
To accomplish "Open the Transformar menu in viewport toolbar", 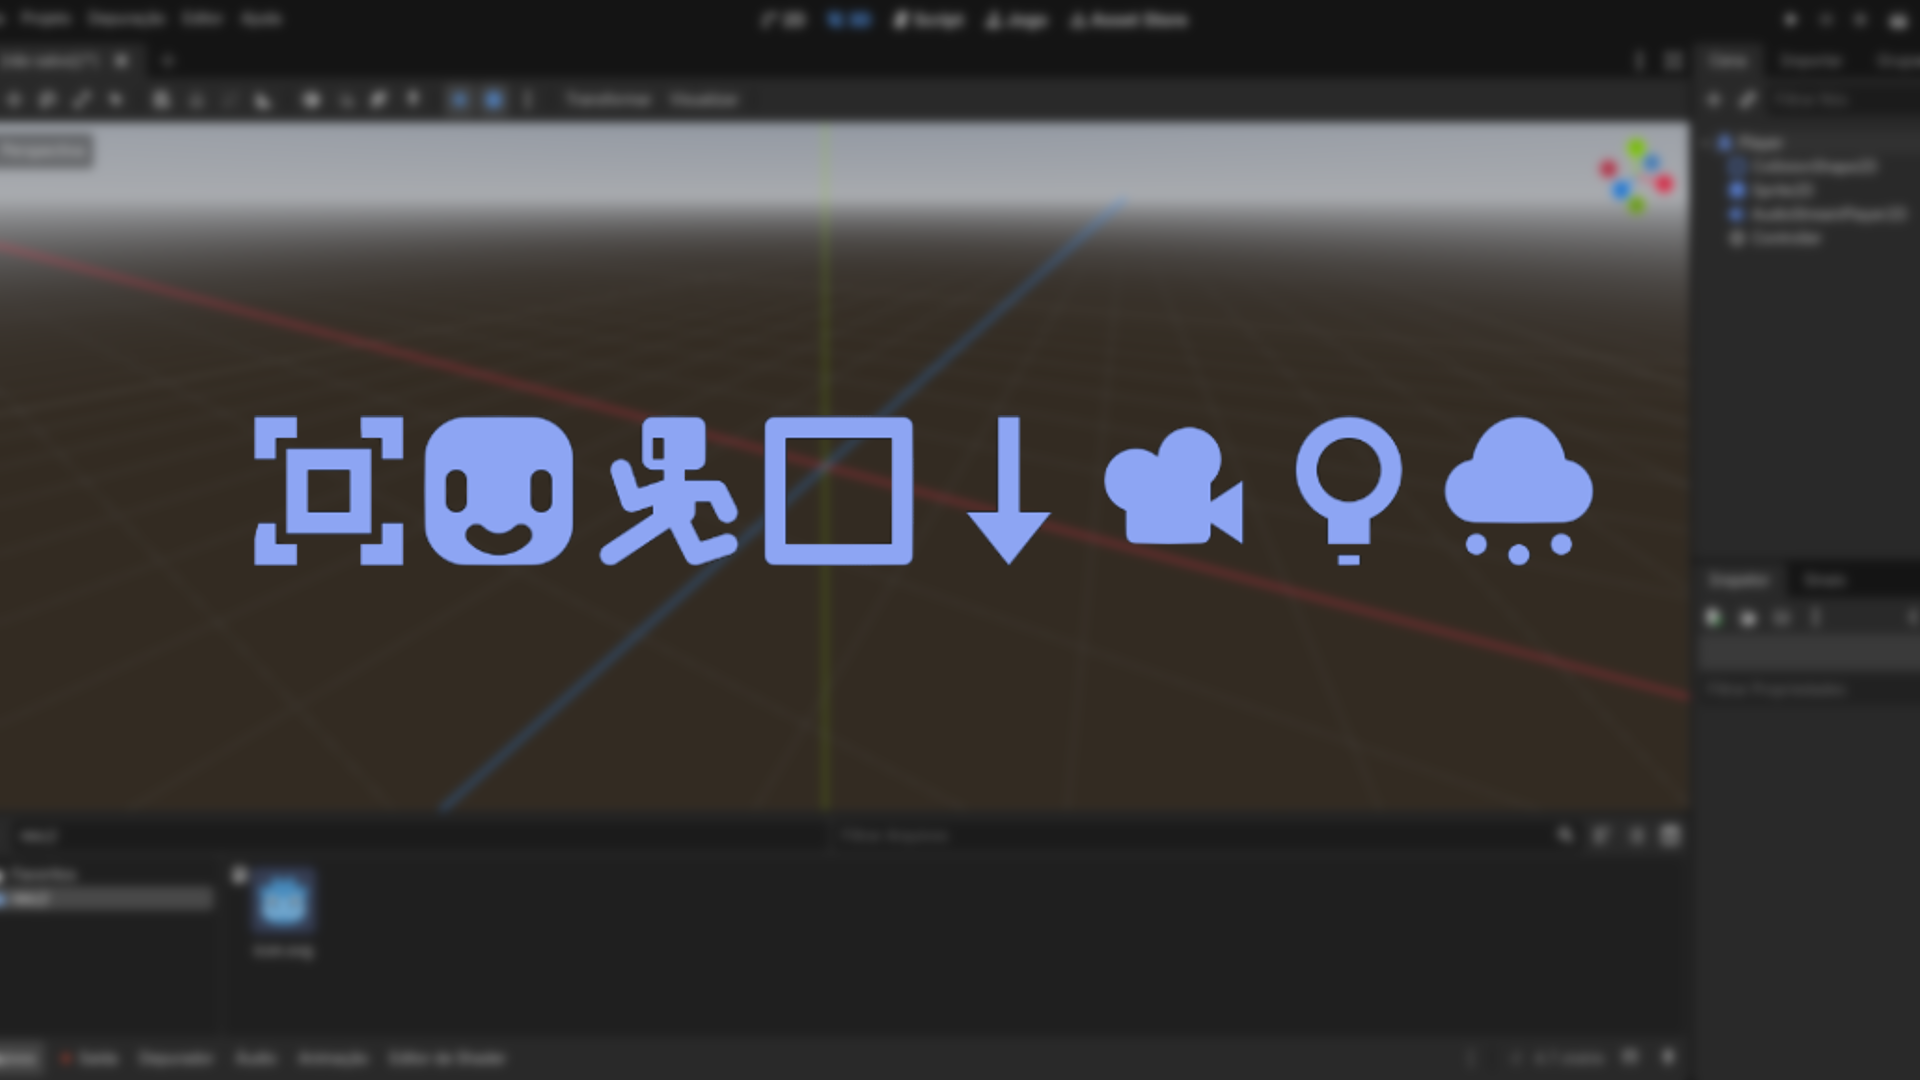I will (x=608, y=100).
